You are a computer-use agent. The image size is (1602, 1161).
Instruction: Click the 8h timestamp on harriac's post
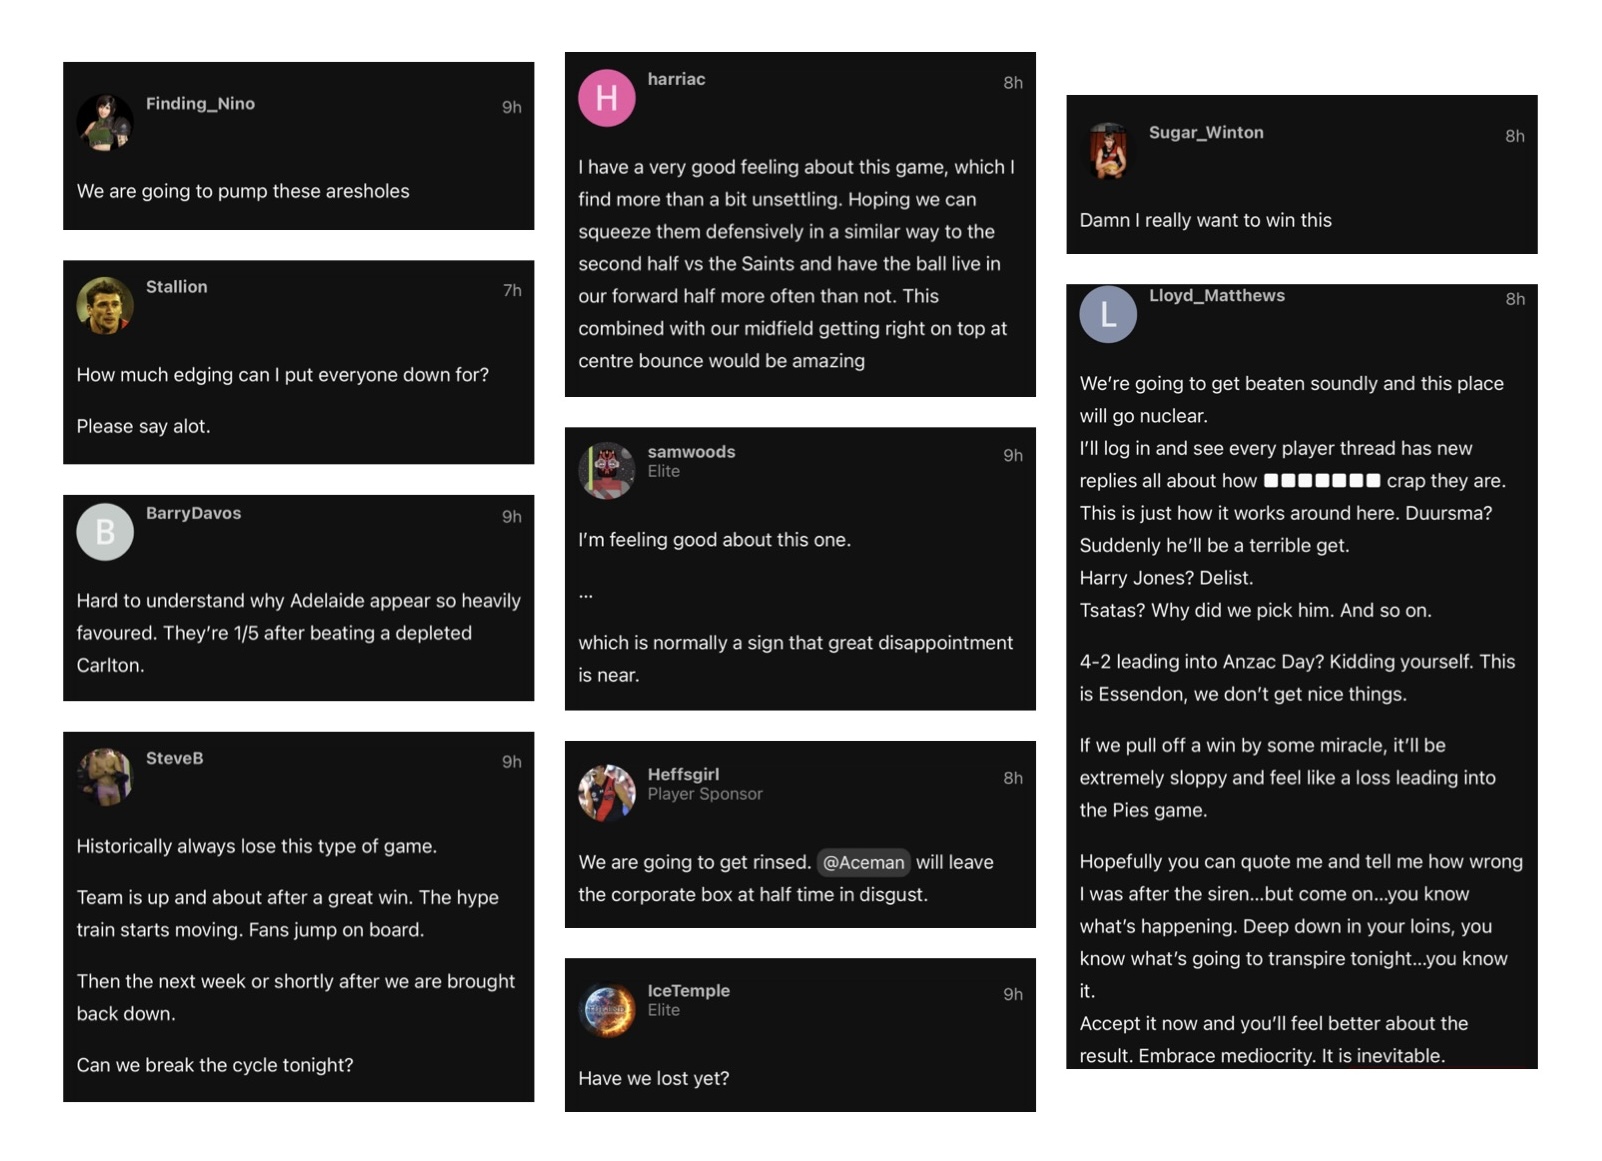[1013, 83]
